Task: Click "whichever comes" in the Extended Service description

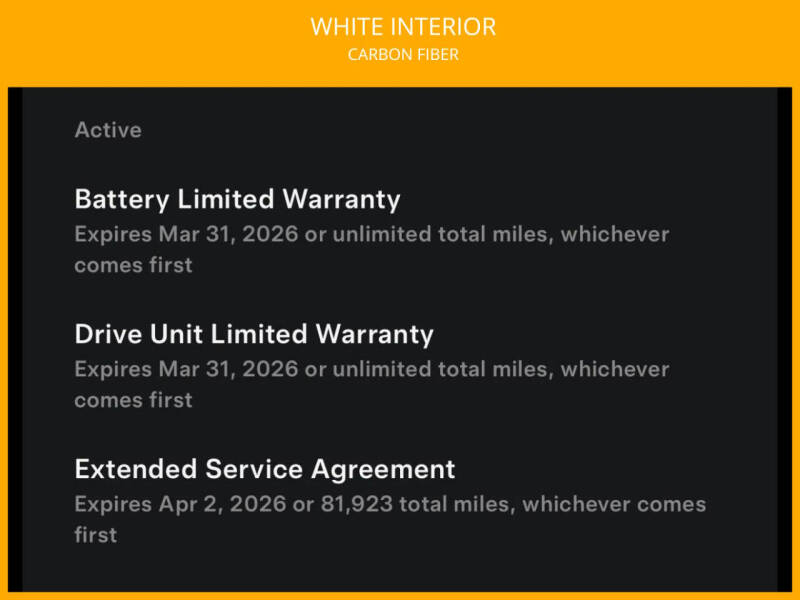Action: [613, 504]
